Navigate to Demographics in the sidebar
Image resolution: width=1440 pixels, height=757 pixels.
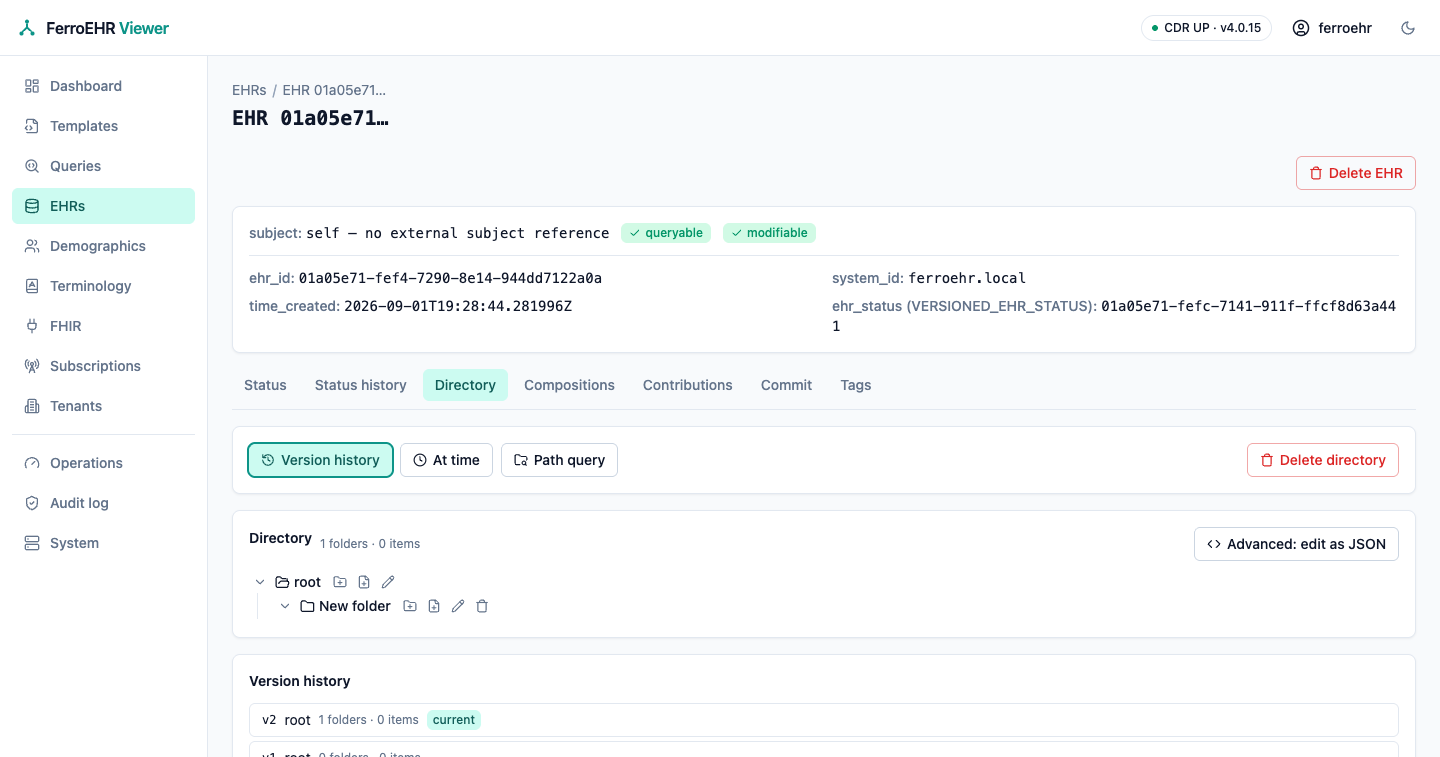tap(103, 246)
